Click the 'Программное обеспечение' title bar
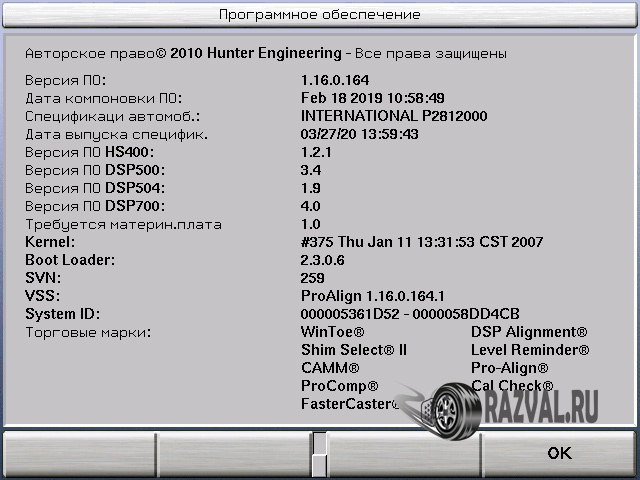640x480 pixels. pyautogui.click(x=320, y=15)
